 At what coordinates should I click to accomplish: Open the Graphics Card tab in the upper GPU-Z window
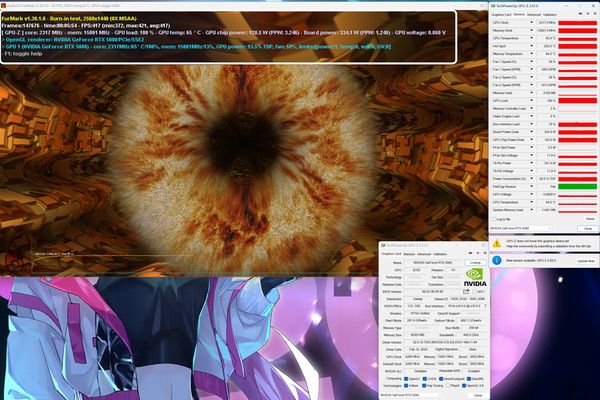point(501,15)
